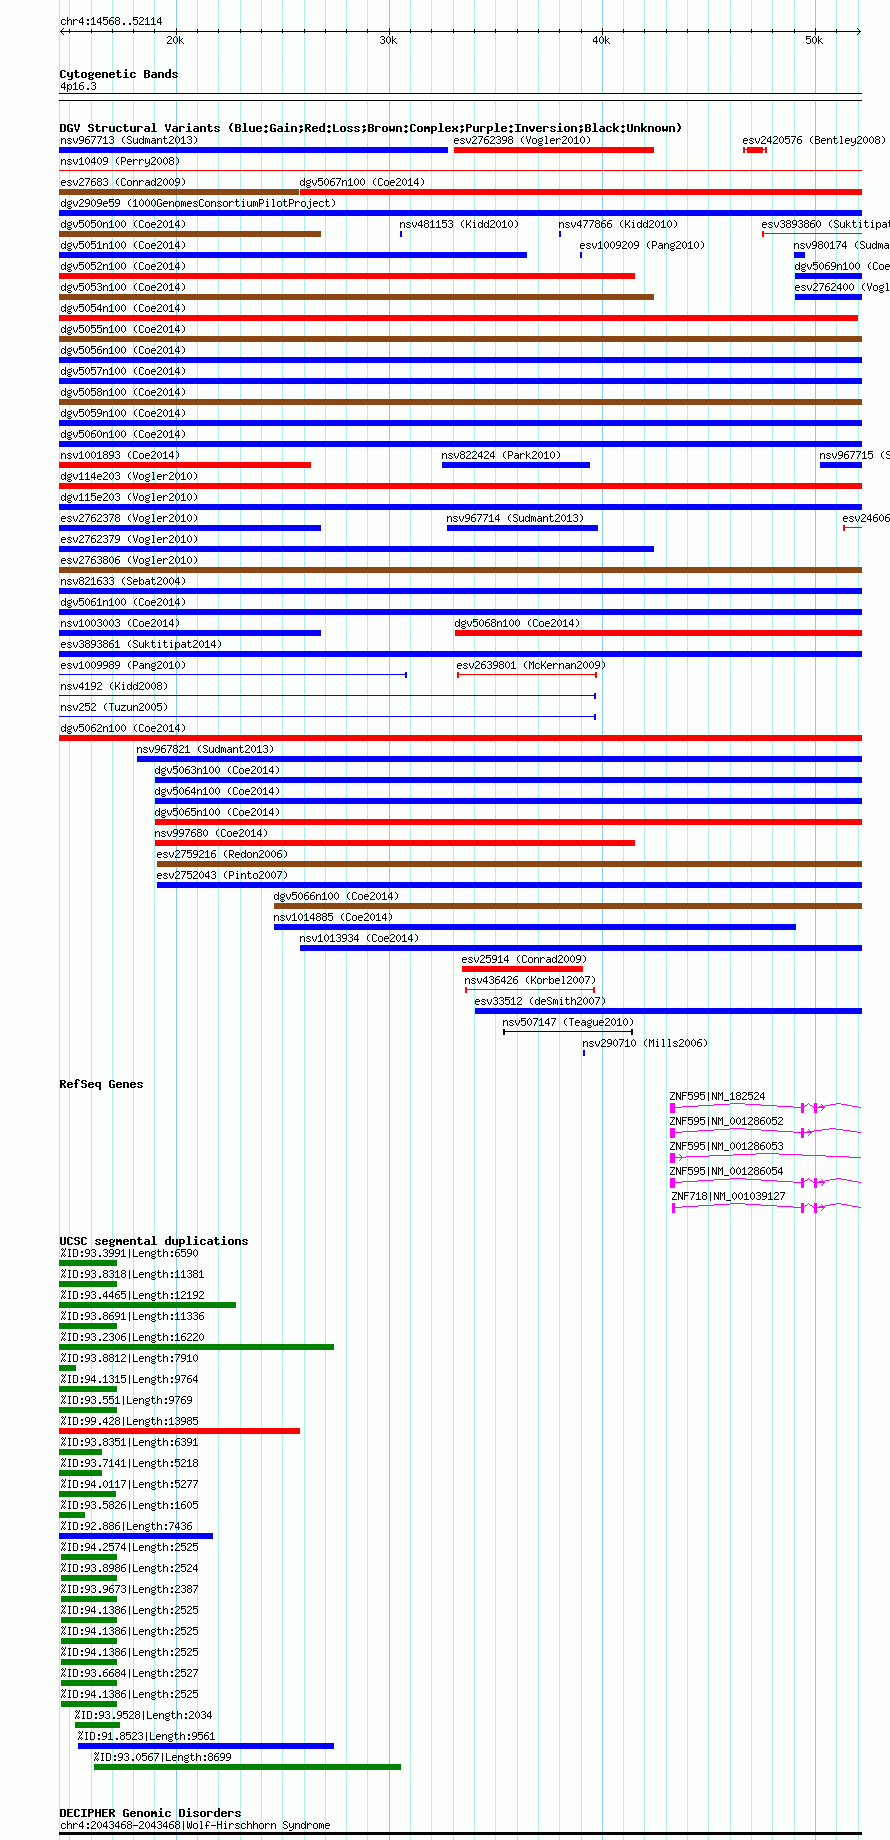
Task: Open dgv114e203 (Vogler2010) variant
Action: (460, 486)
